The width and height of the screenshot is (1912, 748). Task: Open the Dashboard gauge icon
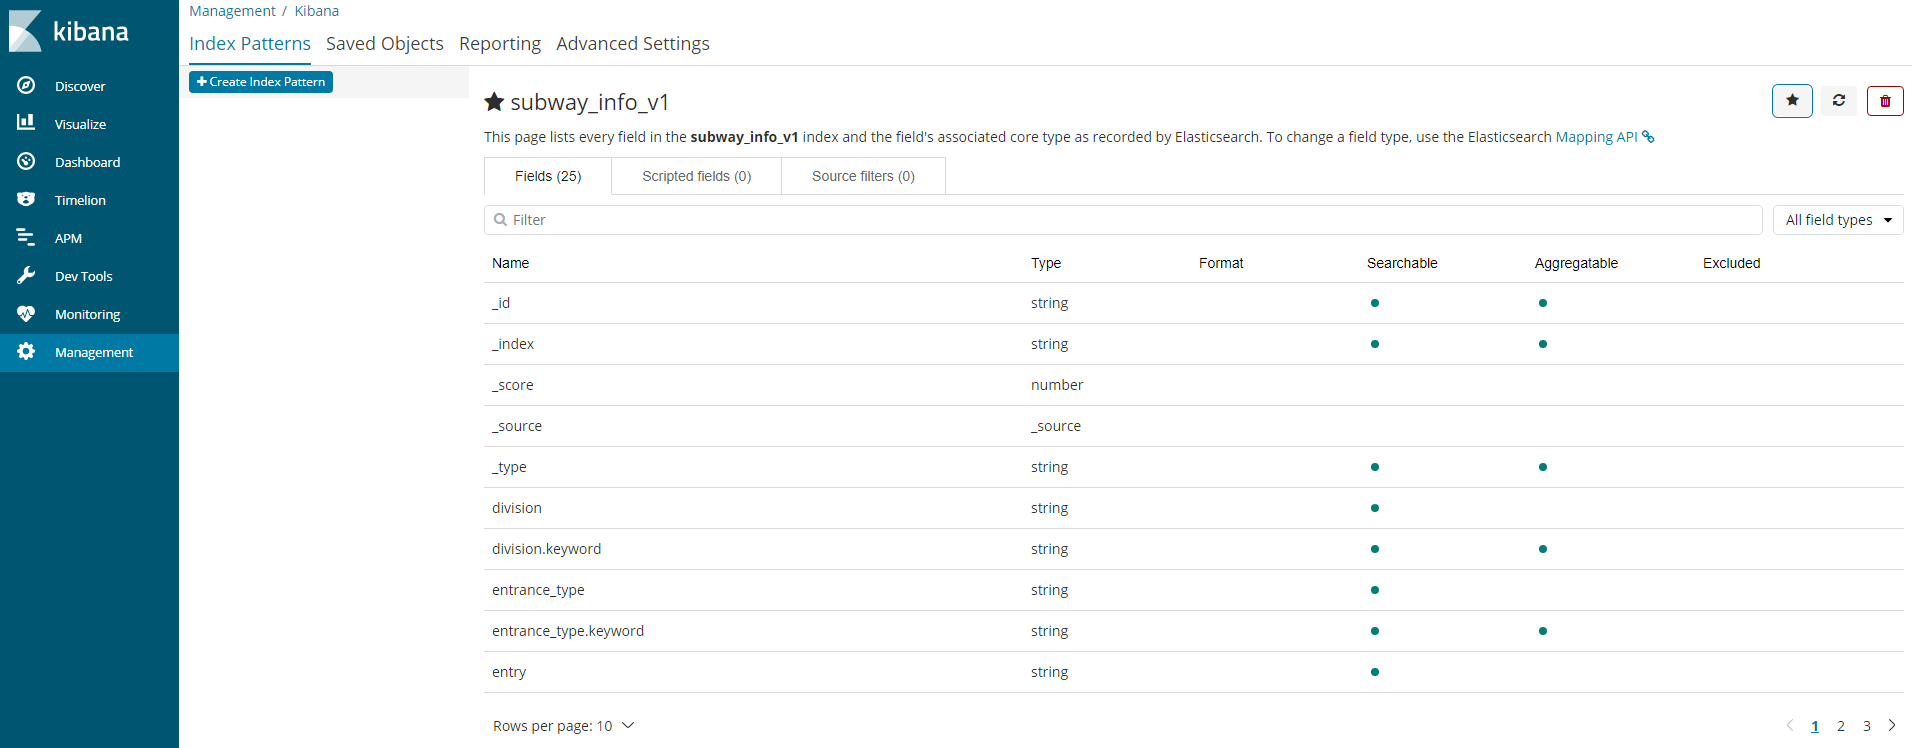click(x=26, y=161)
